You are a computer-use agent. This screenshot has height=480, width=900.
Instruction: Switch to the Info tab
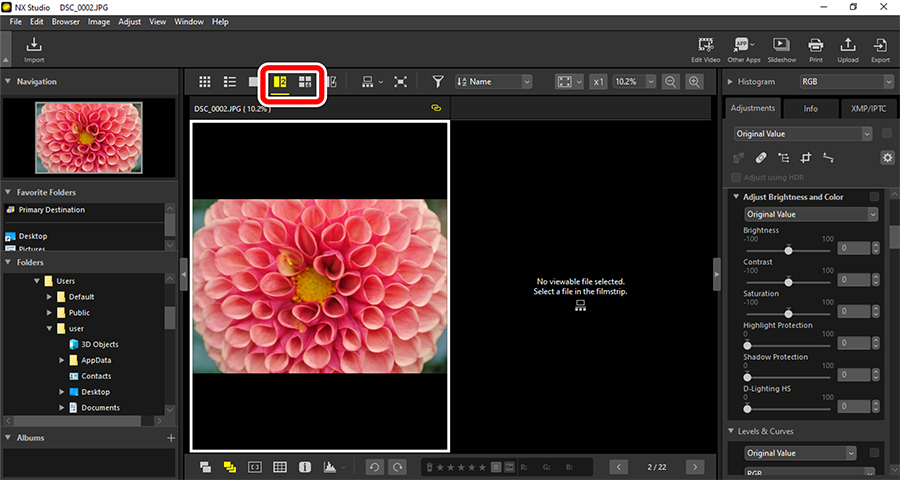click(810, 109)
